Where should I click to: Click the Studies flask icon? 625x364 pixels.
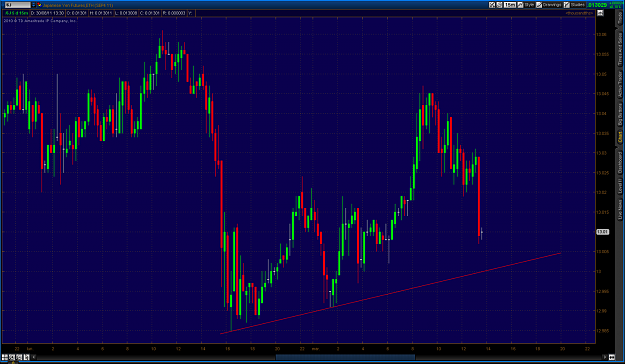point(567,5)
